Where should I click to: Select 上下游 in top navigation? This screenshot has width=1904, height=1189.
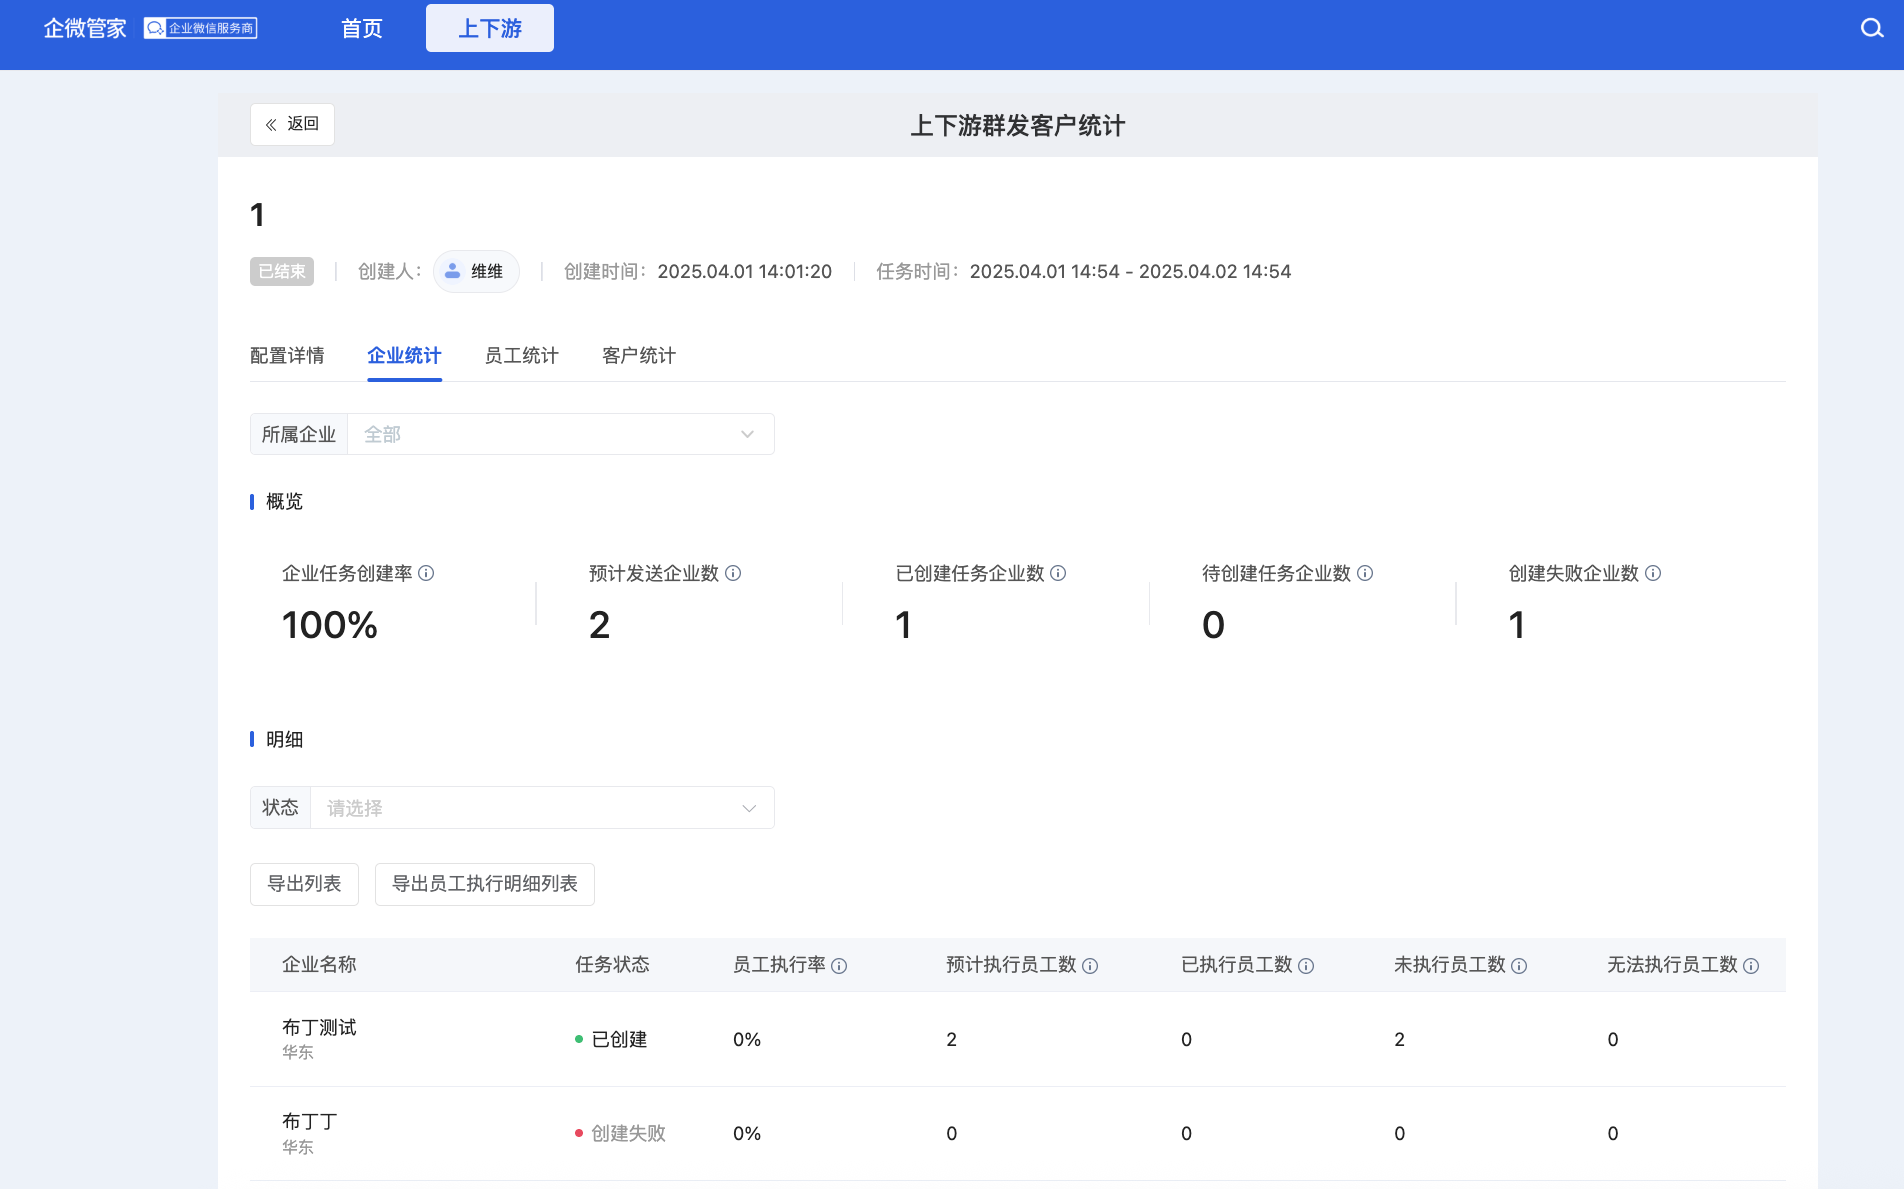pyautogui.click(x=490, y=28)
